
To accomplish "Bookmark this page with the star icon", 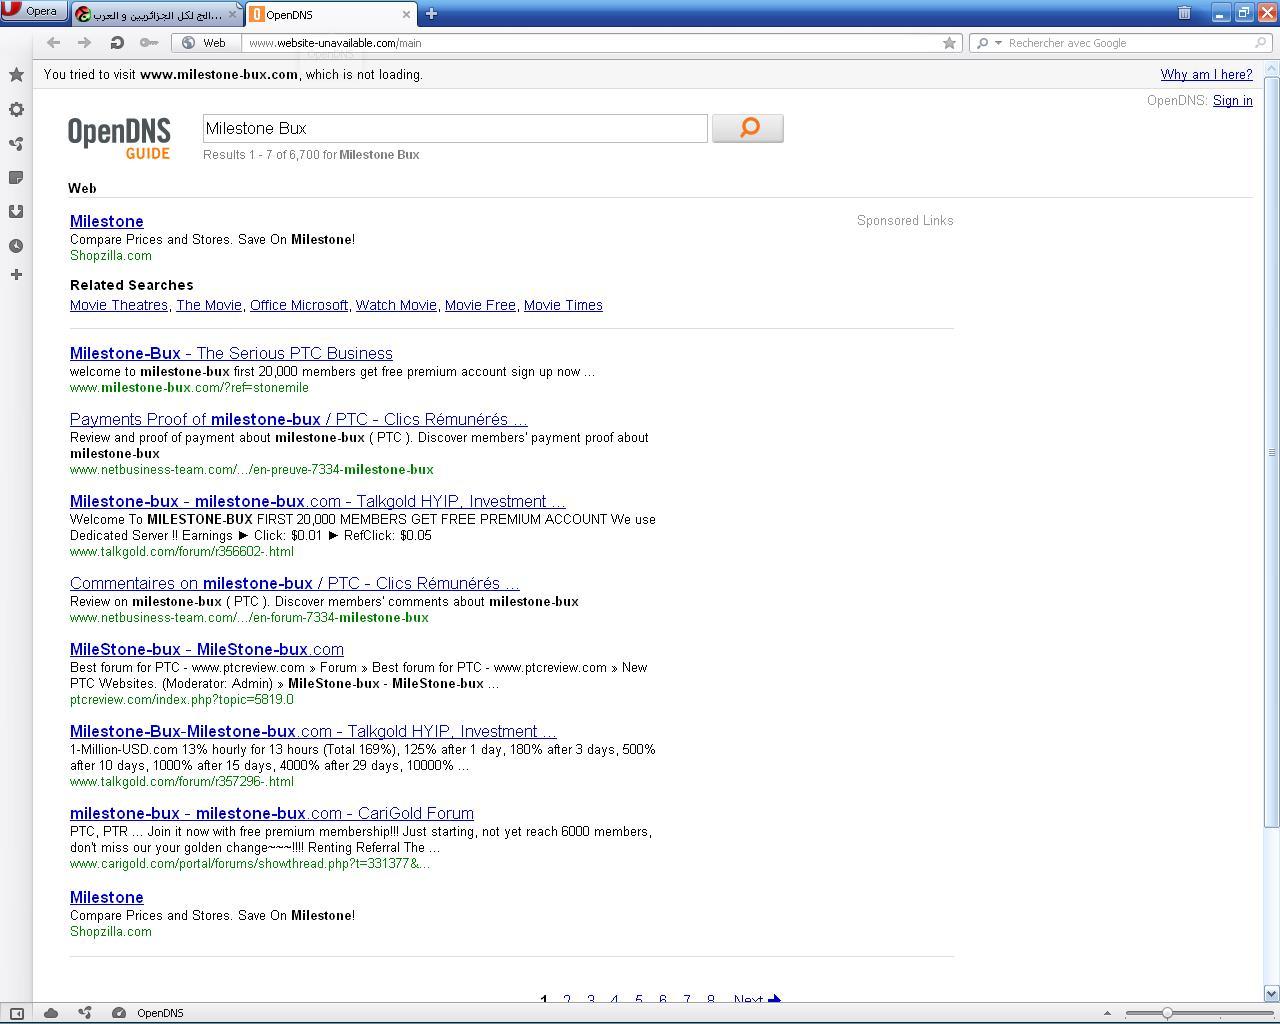I will [950, 43].
